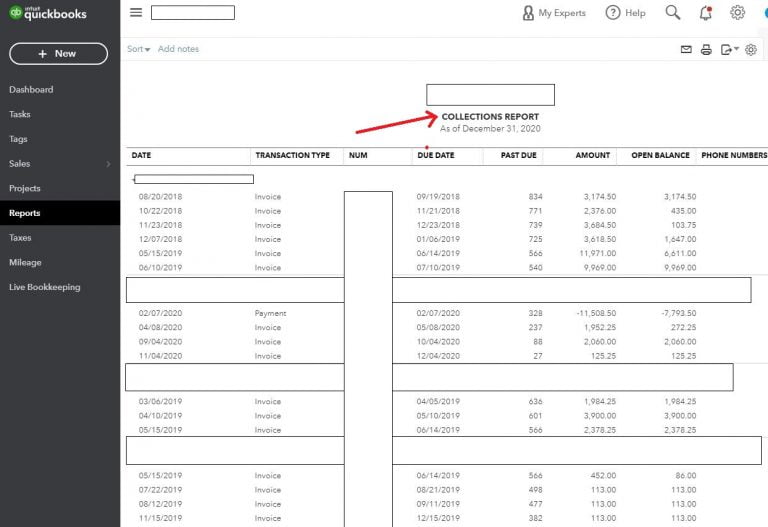This screenshot has height=527, width=768.
Task: Click due date 05/08/2020
Action: (438, 328)
